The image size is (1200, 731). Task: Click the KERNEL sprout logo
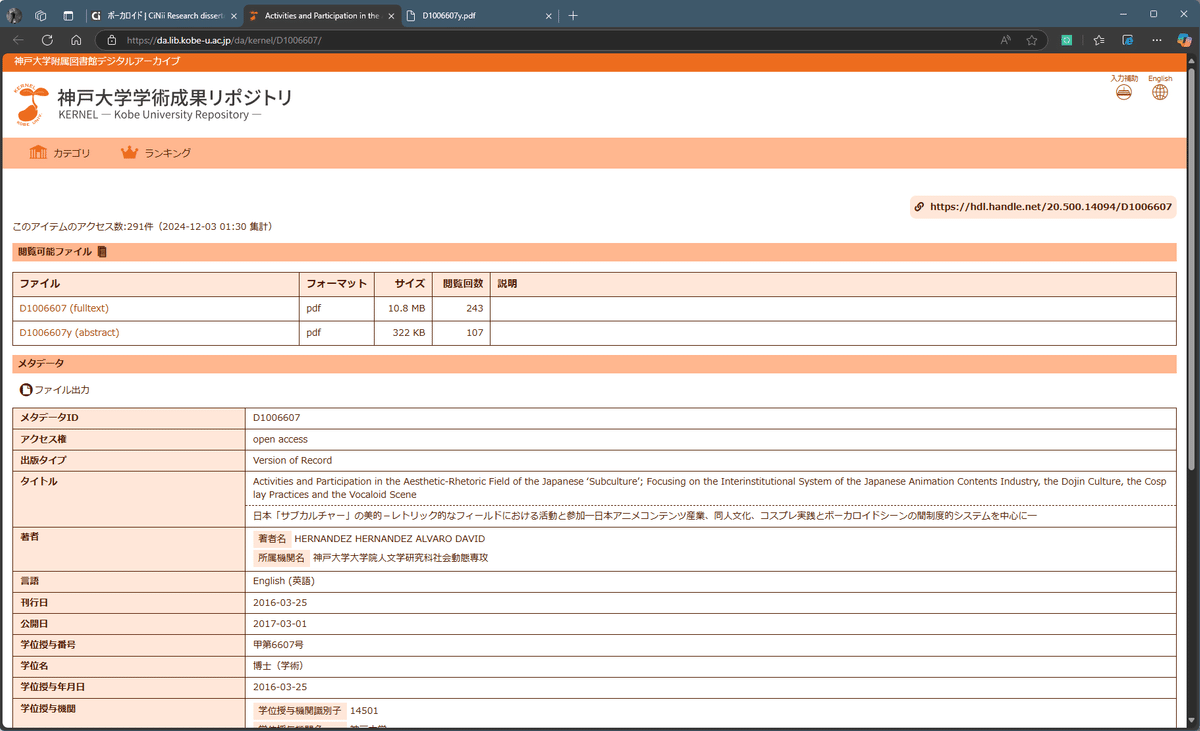31,104
